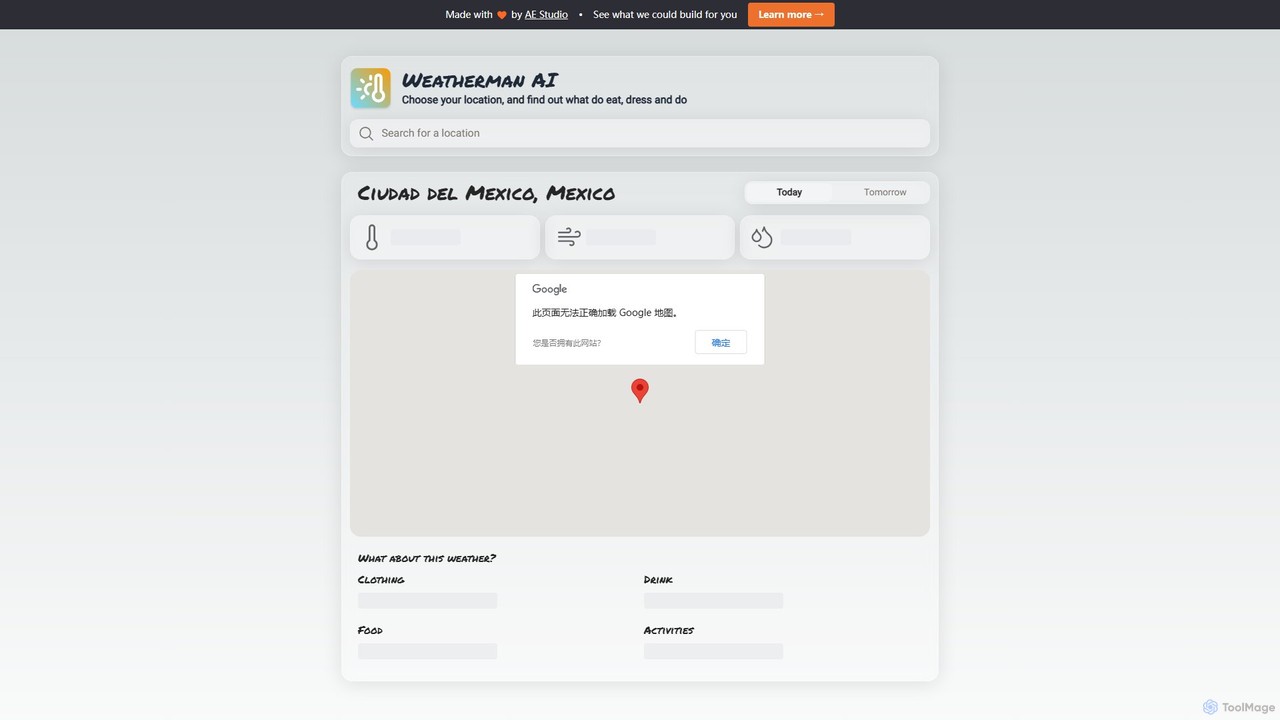Click the wind speed icon
Screen dimensions: 1280x720
569,237
